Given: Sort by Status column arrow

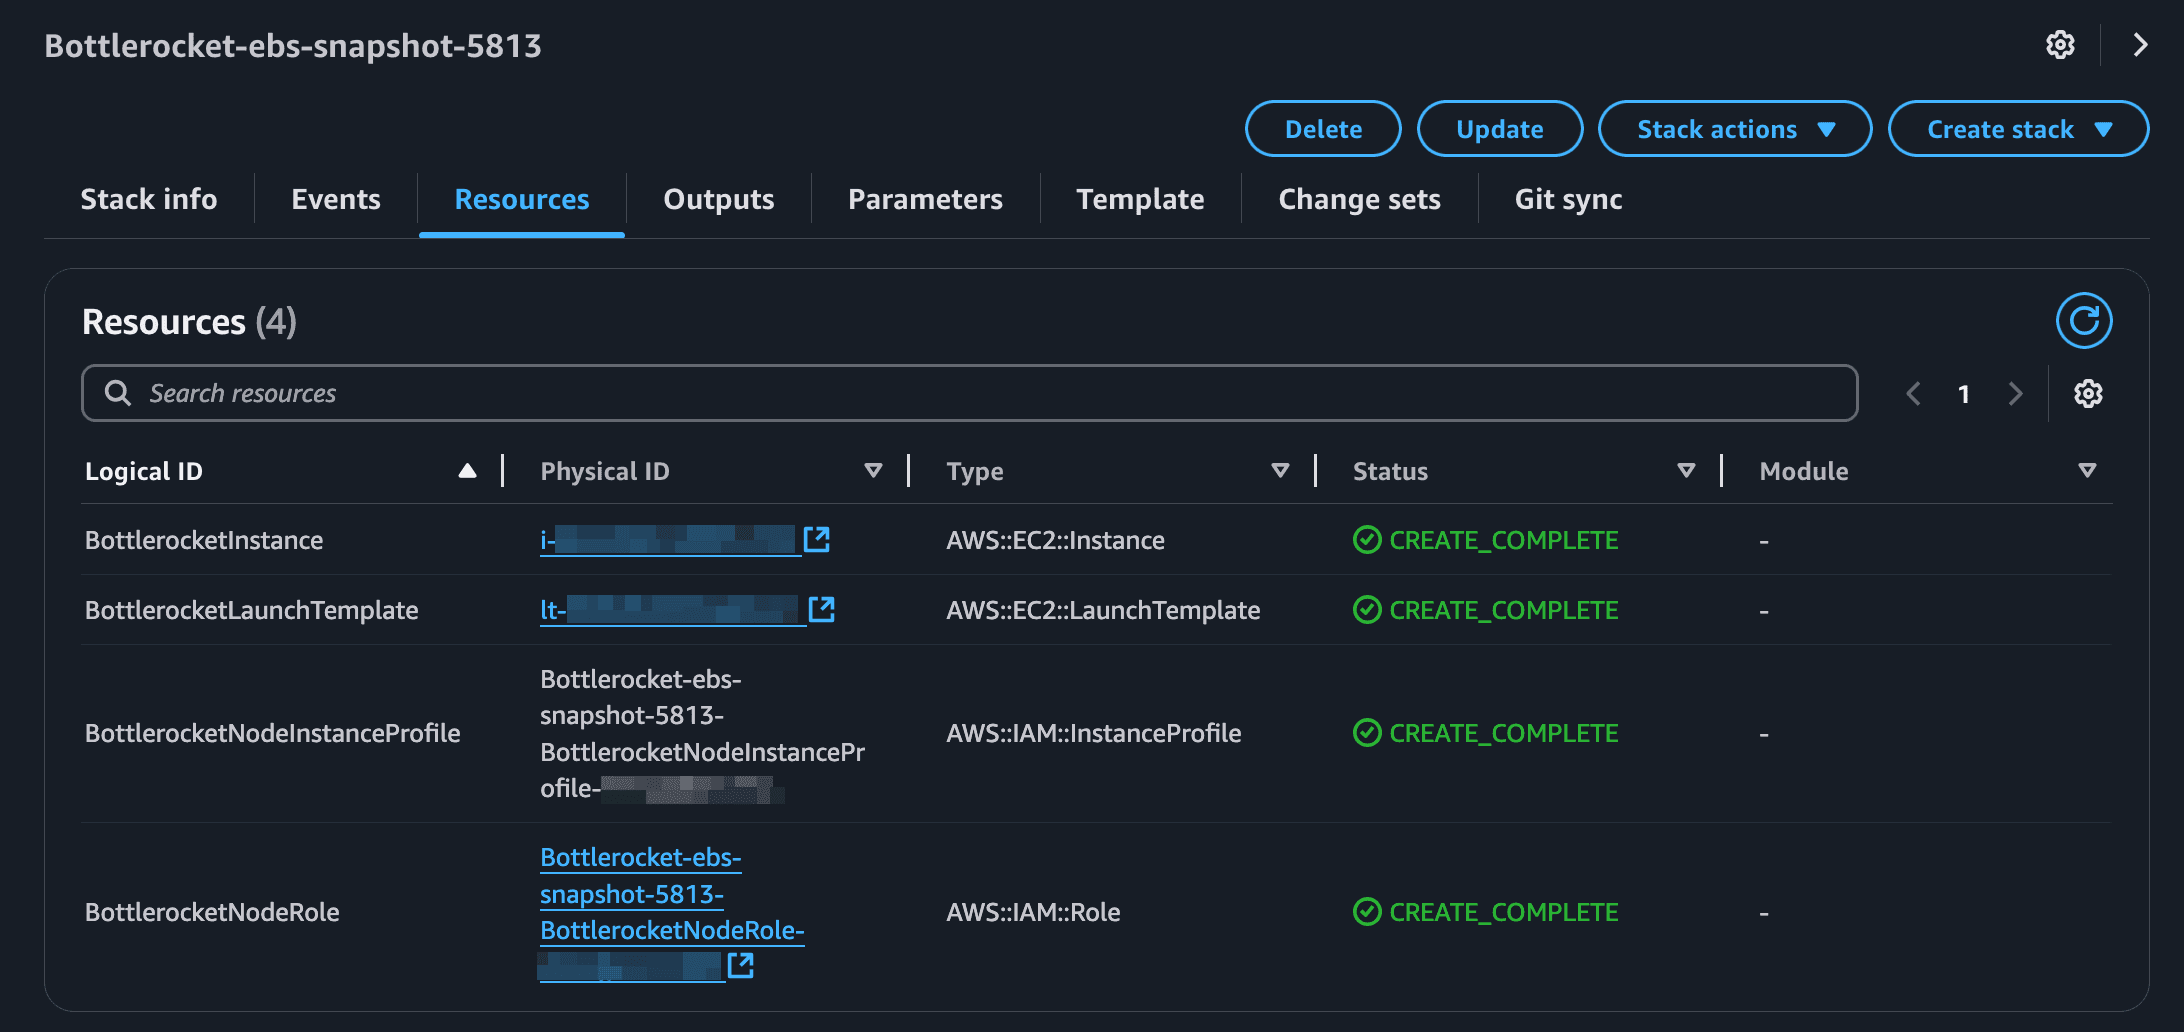Looking at the screenshot, I should 1686,471.
